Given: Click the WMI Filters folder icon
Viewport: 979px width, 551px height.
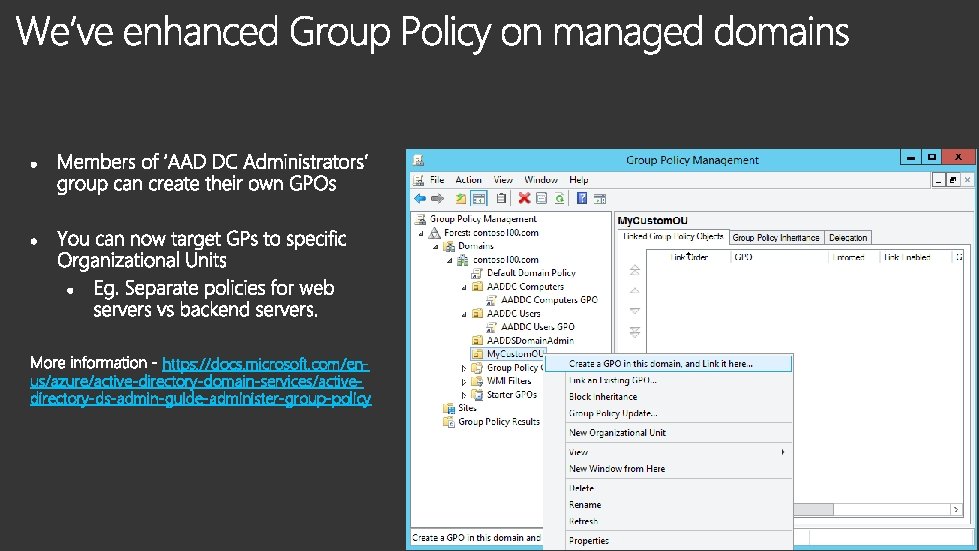Looking at the screenshot, I should pos(477,381).
